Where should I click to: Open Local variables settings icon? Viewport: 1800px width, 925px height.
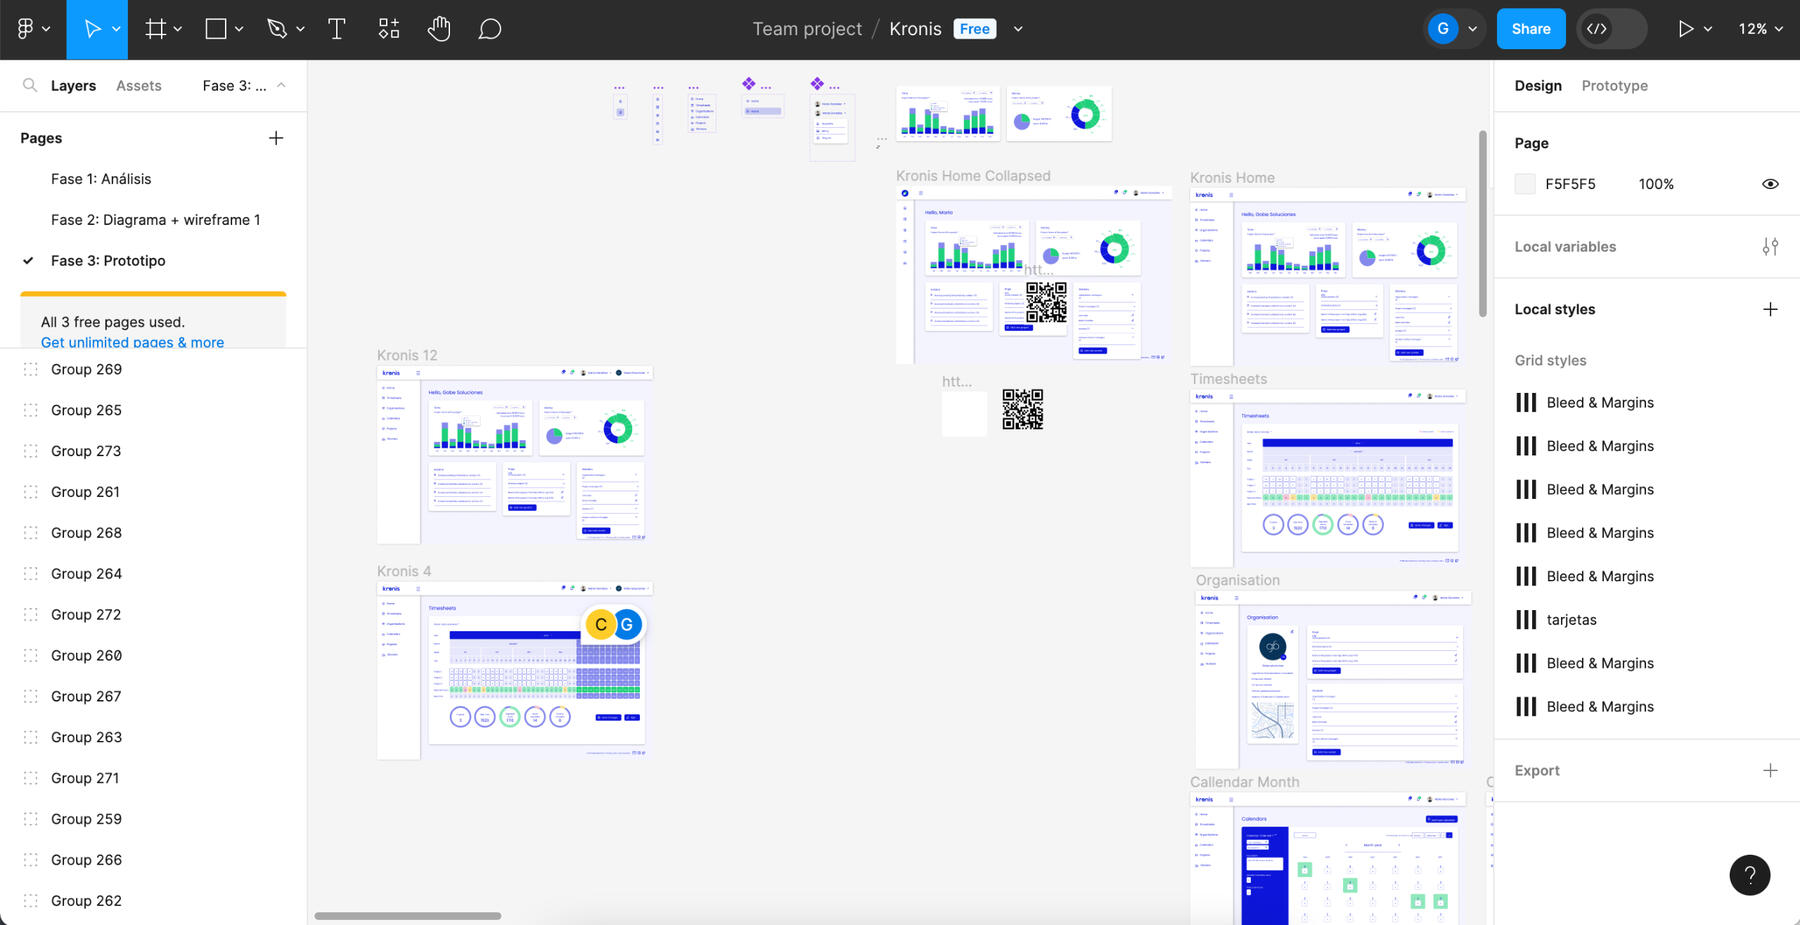pyautogui.click(x=1770, y=247)
